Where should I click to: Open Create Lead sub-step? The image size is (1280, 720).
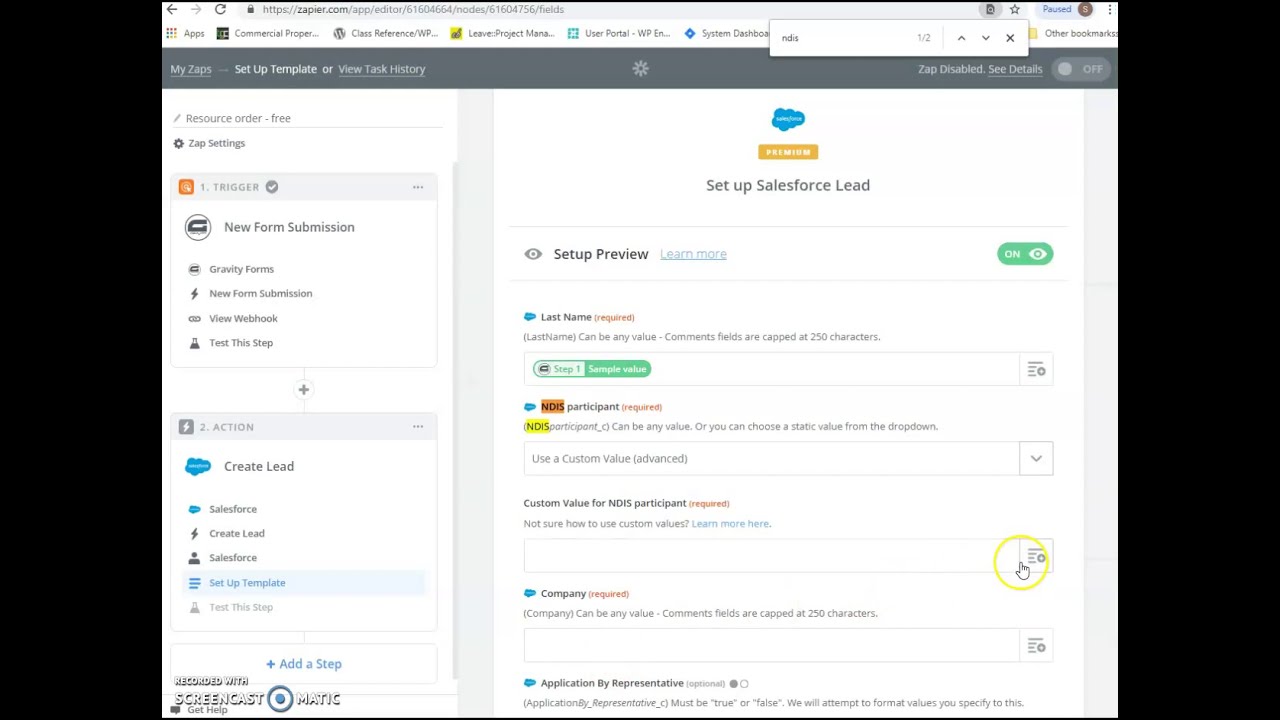pyautogui.click(x=237, y=533)
